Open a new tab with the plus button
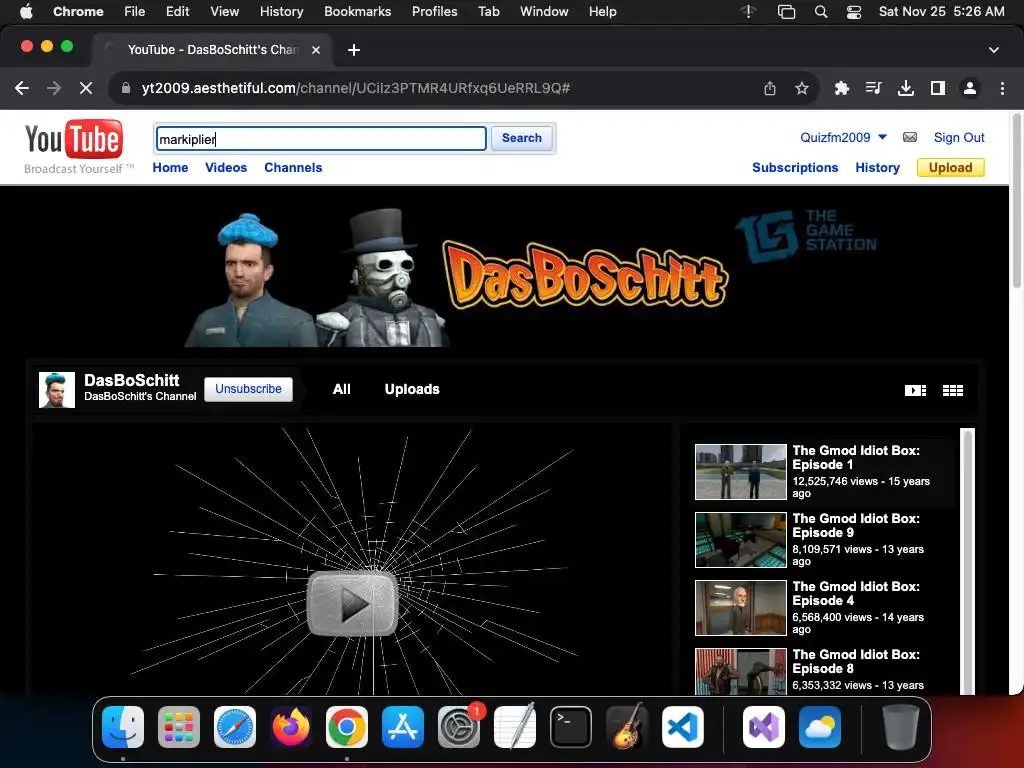This screenshot has width=1024, height=768. coord(354,50)
